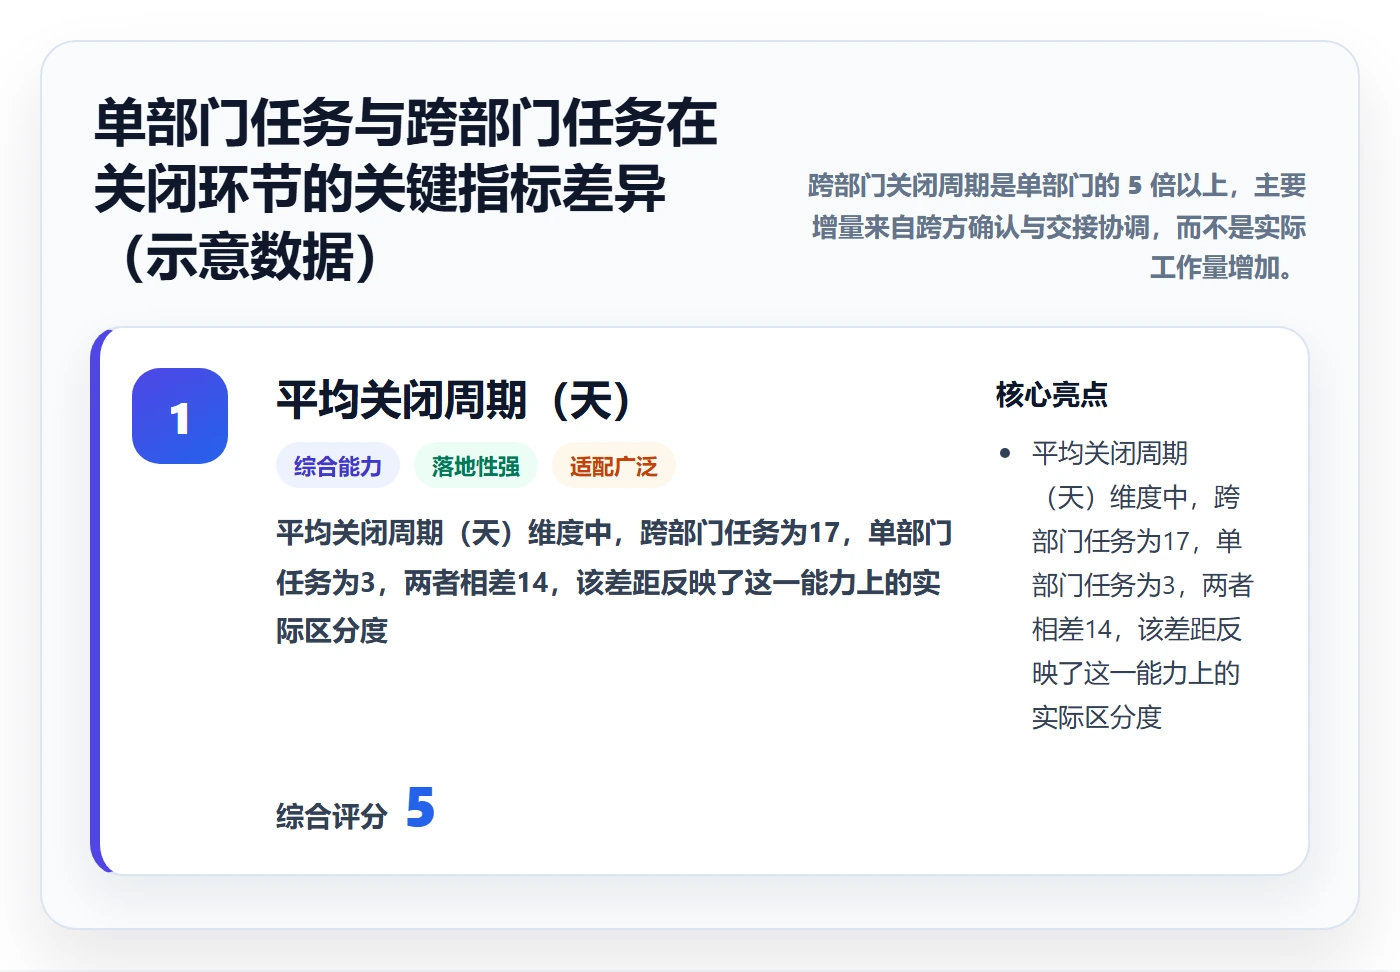
Task: Click the 核心亮点 heading
Action: [1052, 395]
